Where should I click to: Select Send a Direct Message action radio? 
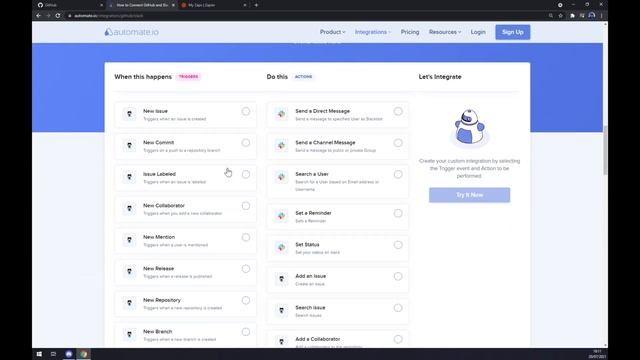(398, 111)
